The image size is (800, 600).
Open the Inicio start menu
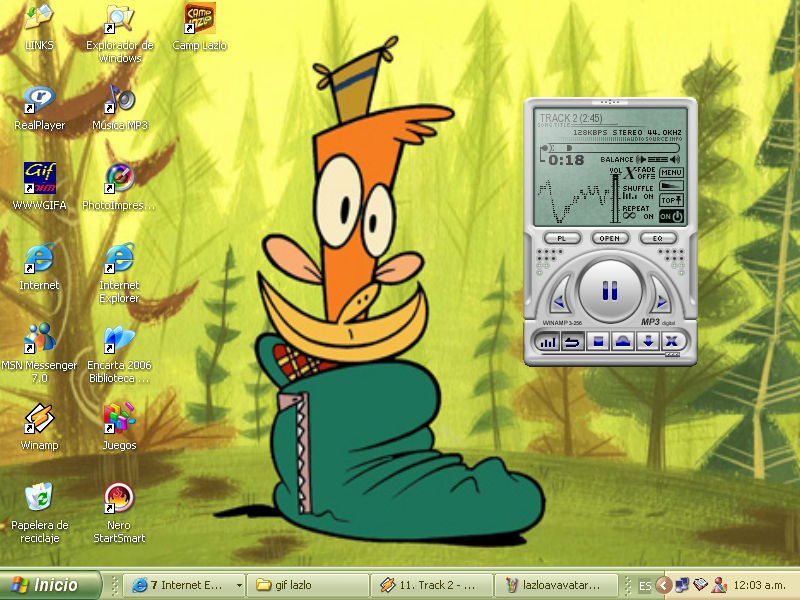[x=50, y=585]
